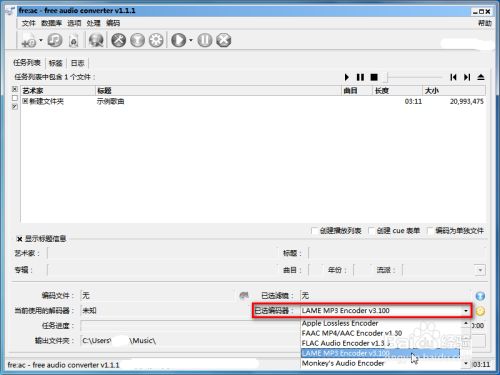Click the funnel filter toolbar icon
Screen dimensions: 500x375
click(137, 41)
